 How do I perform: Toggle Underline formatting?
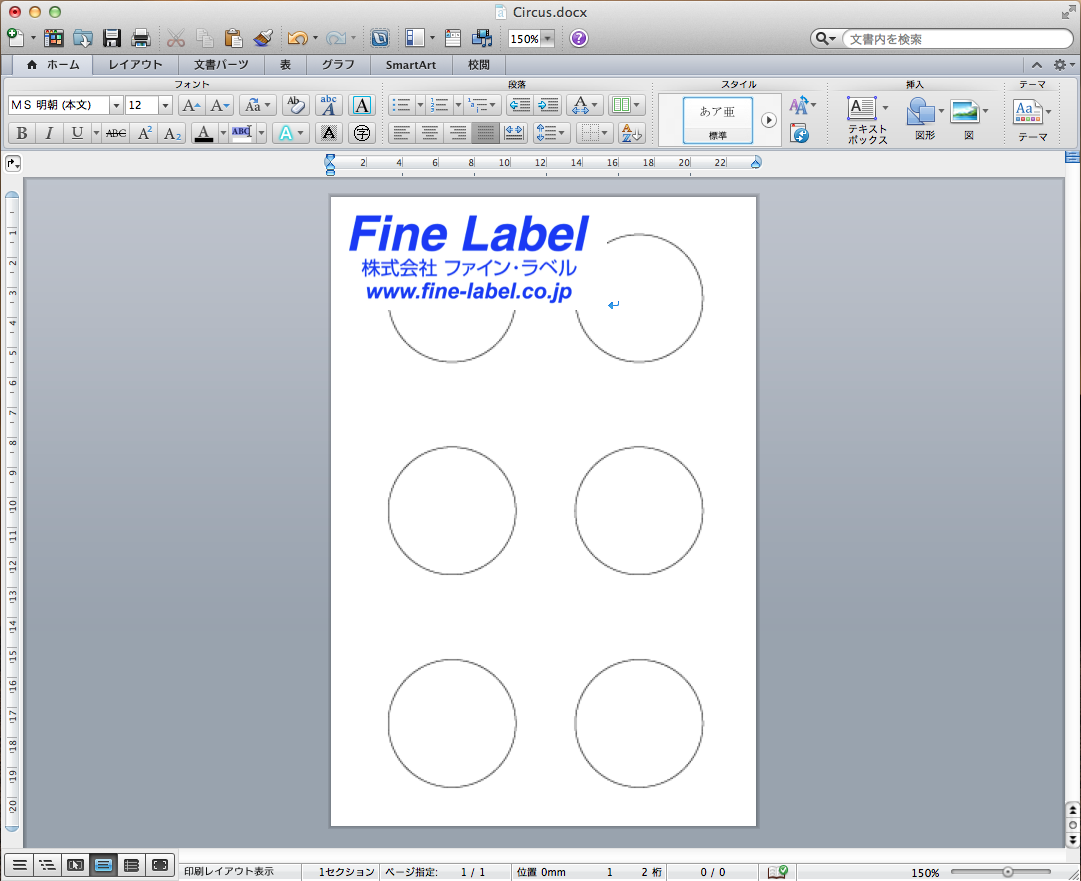pyautogui.click(x=77, y=133)
